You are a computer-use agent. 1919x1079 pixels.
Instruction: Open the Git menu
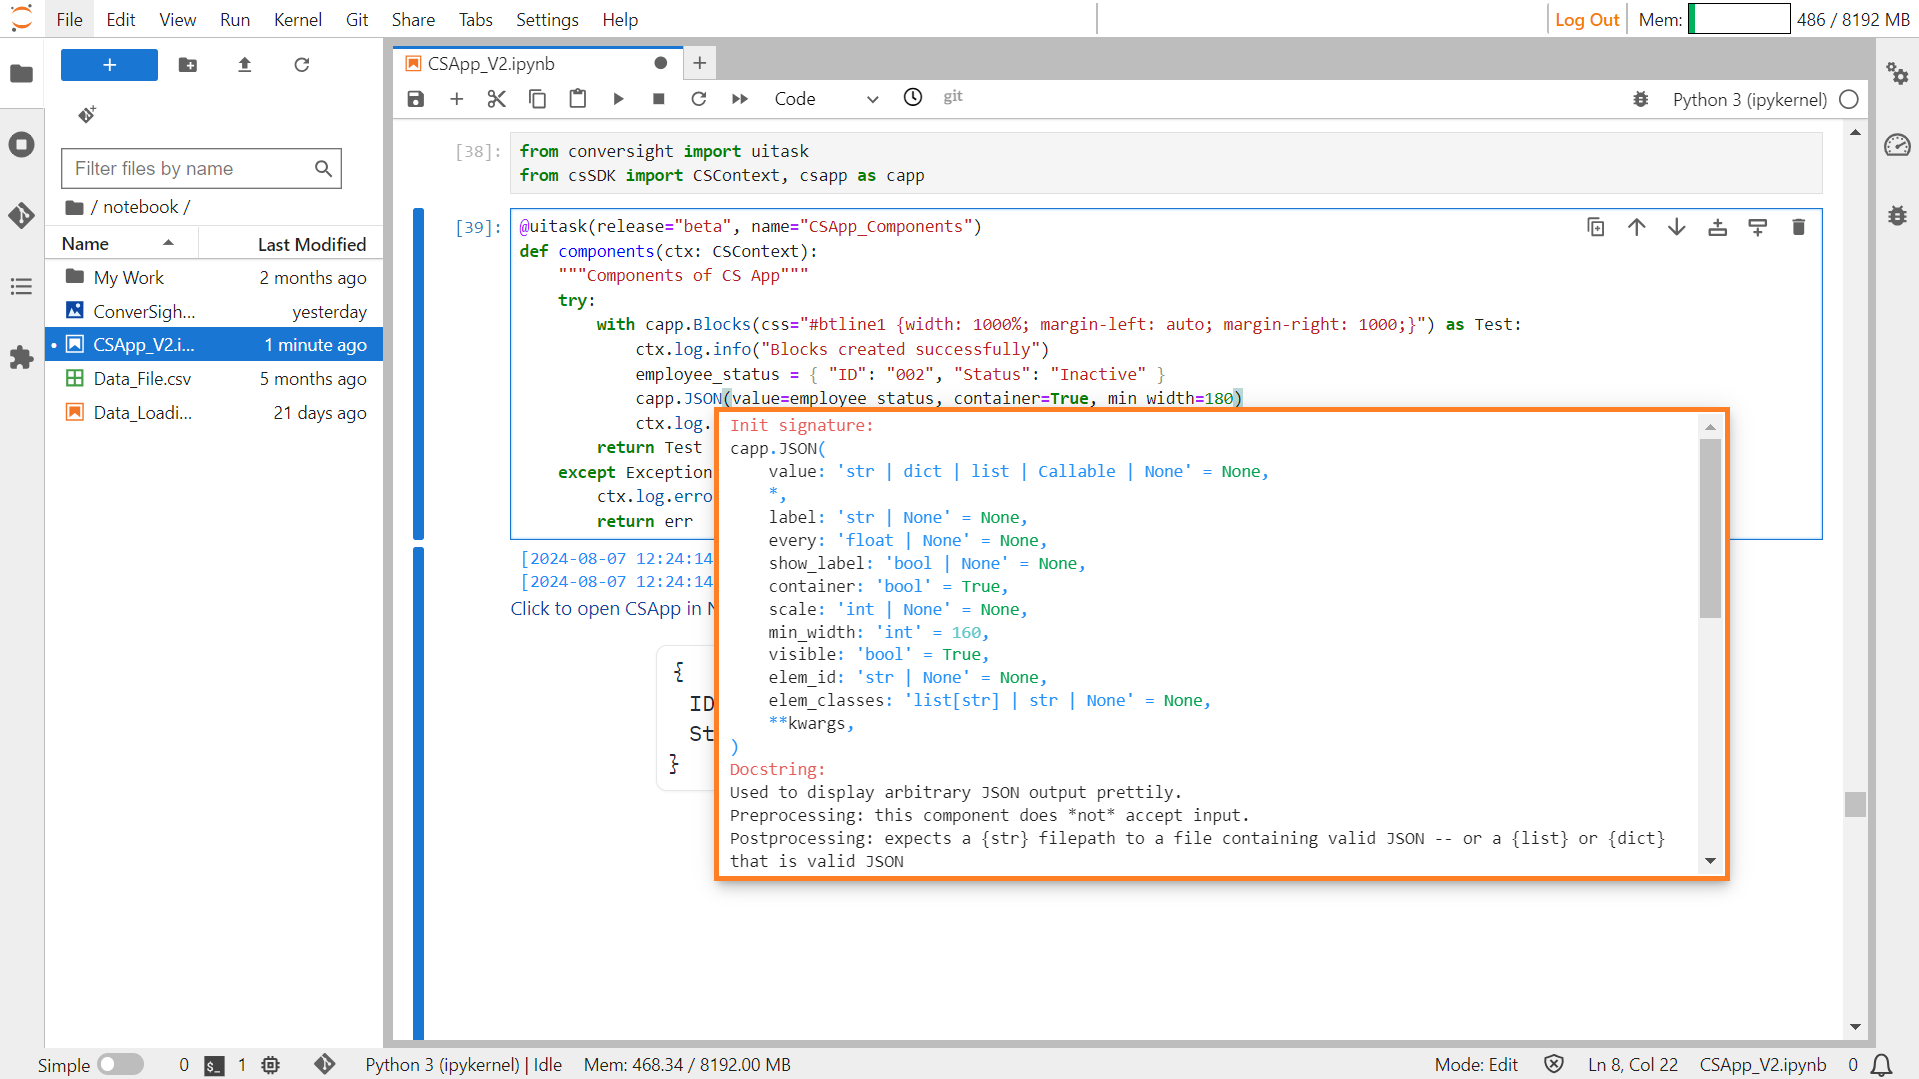[x=357, y=19]
